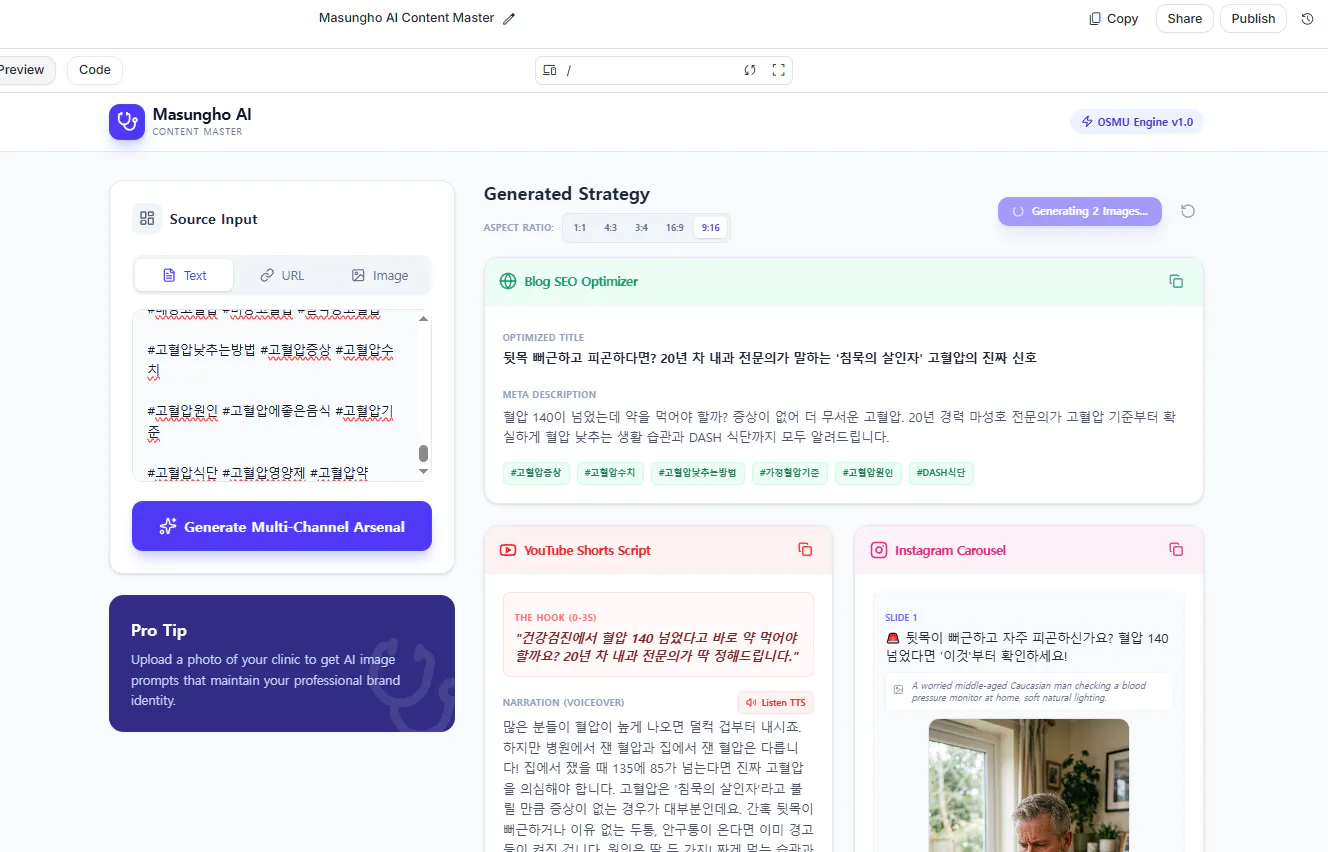Select the 3:4 aspect ratio
The height and width of the screenshot is (852, 1328).
tap(641, 228)
